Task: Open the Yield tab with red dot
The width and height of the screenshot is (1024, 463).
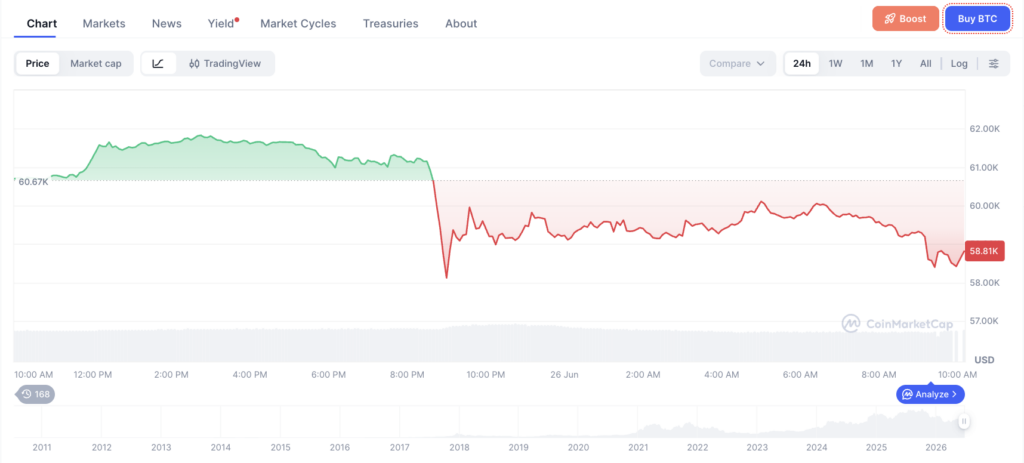Action: tap(223, 24)
